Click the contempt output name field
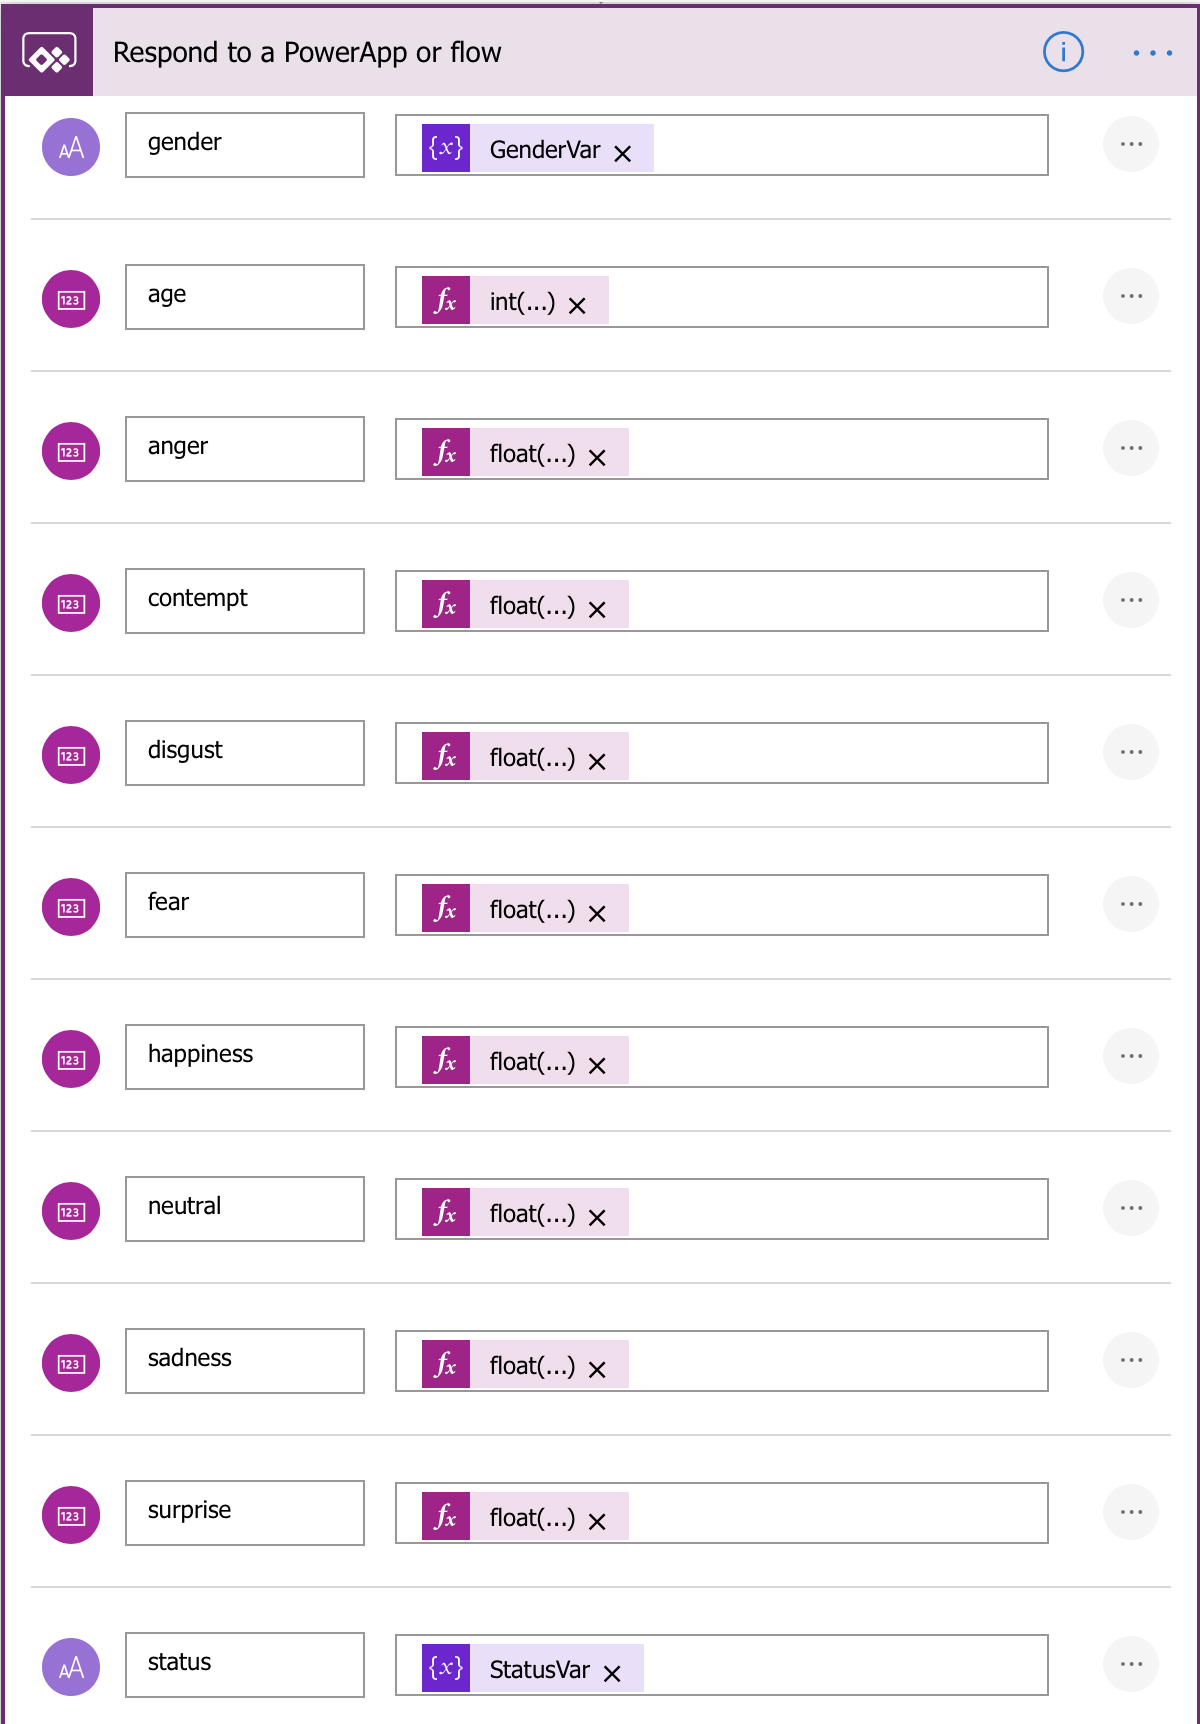 click(245, 601)
